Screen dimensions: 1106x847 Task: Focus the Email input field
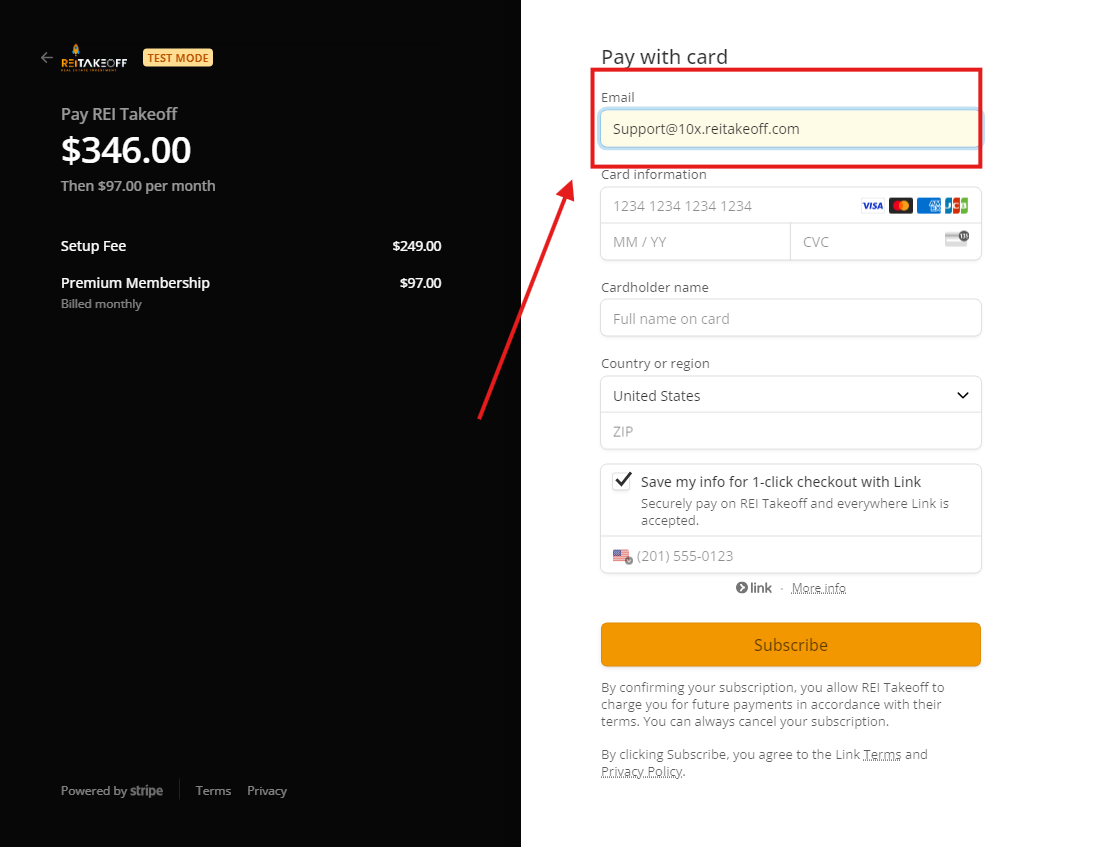(x=791, y=129)
